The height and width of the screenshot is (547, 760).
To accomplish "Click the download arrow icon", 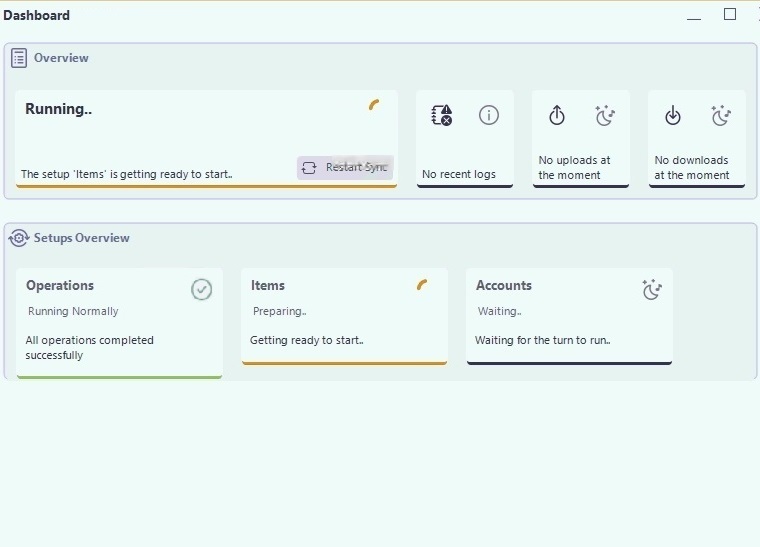I will coord(673,116).
